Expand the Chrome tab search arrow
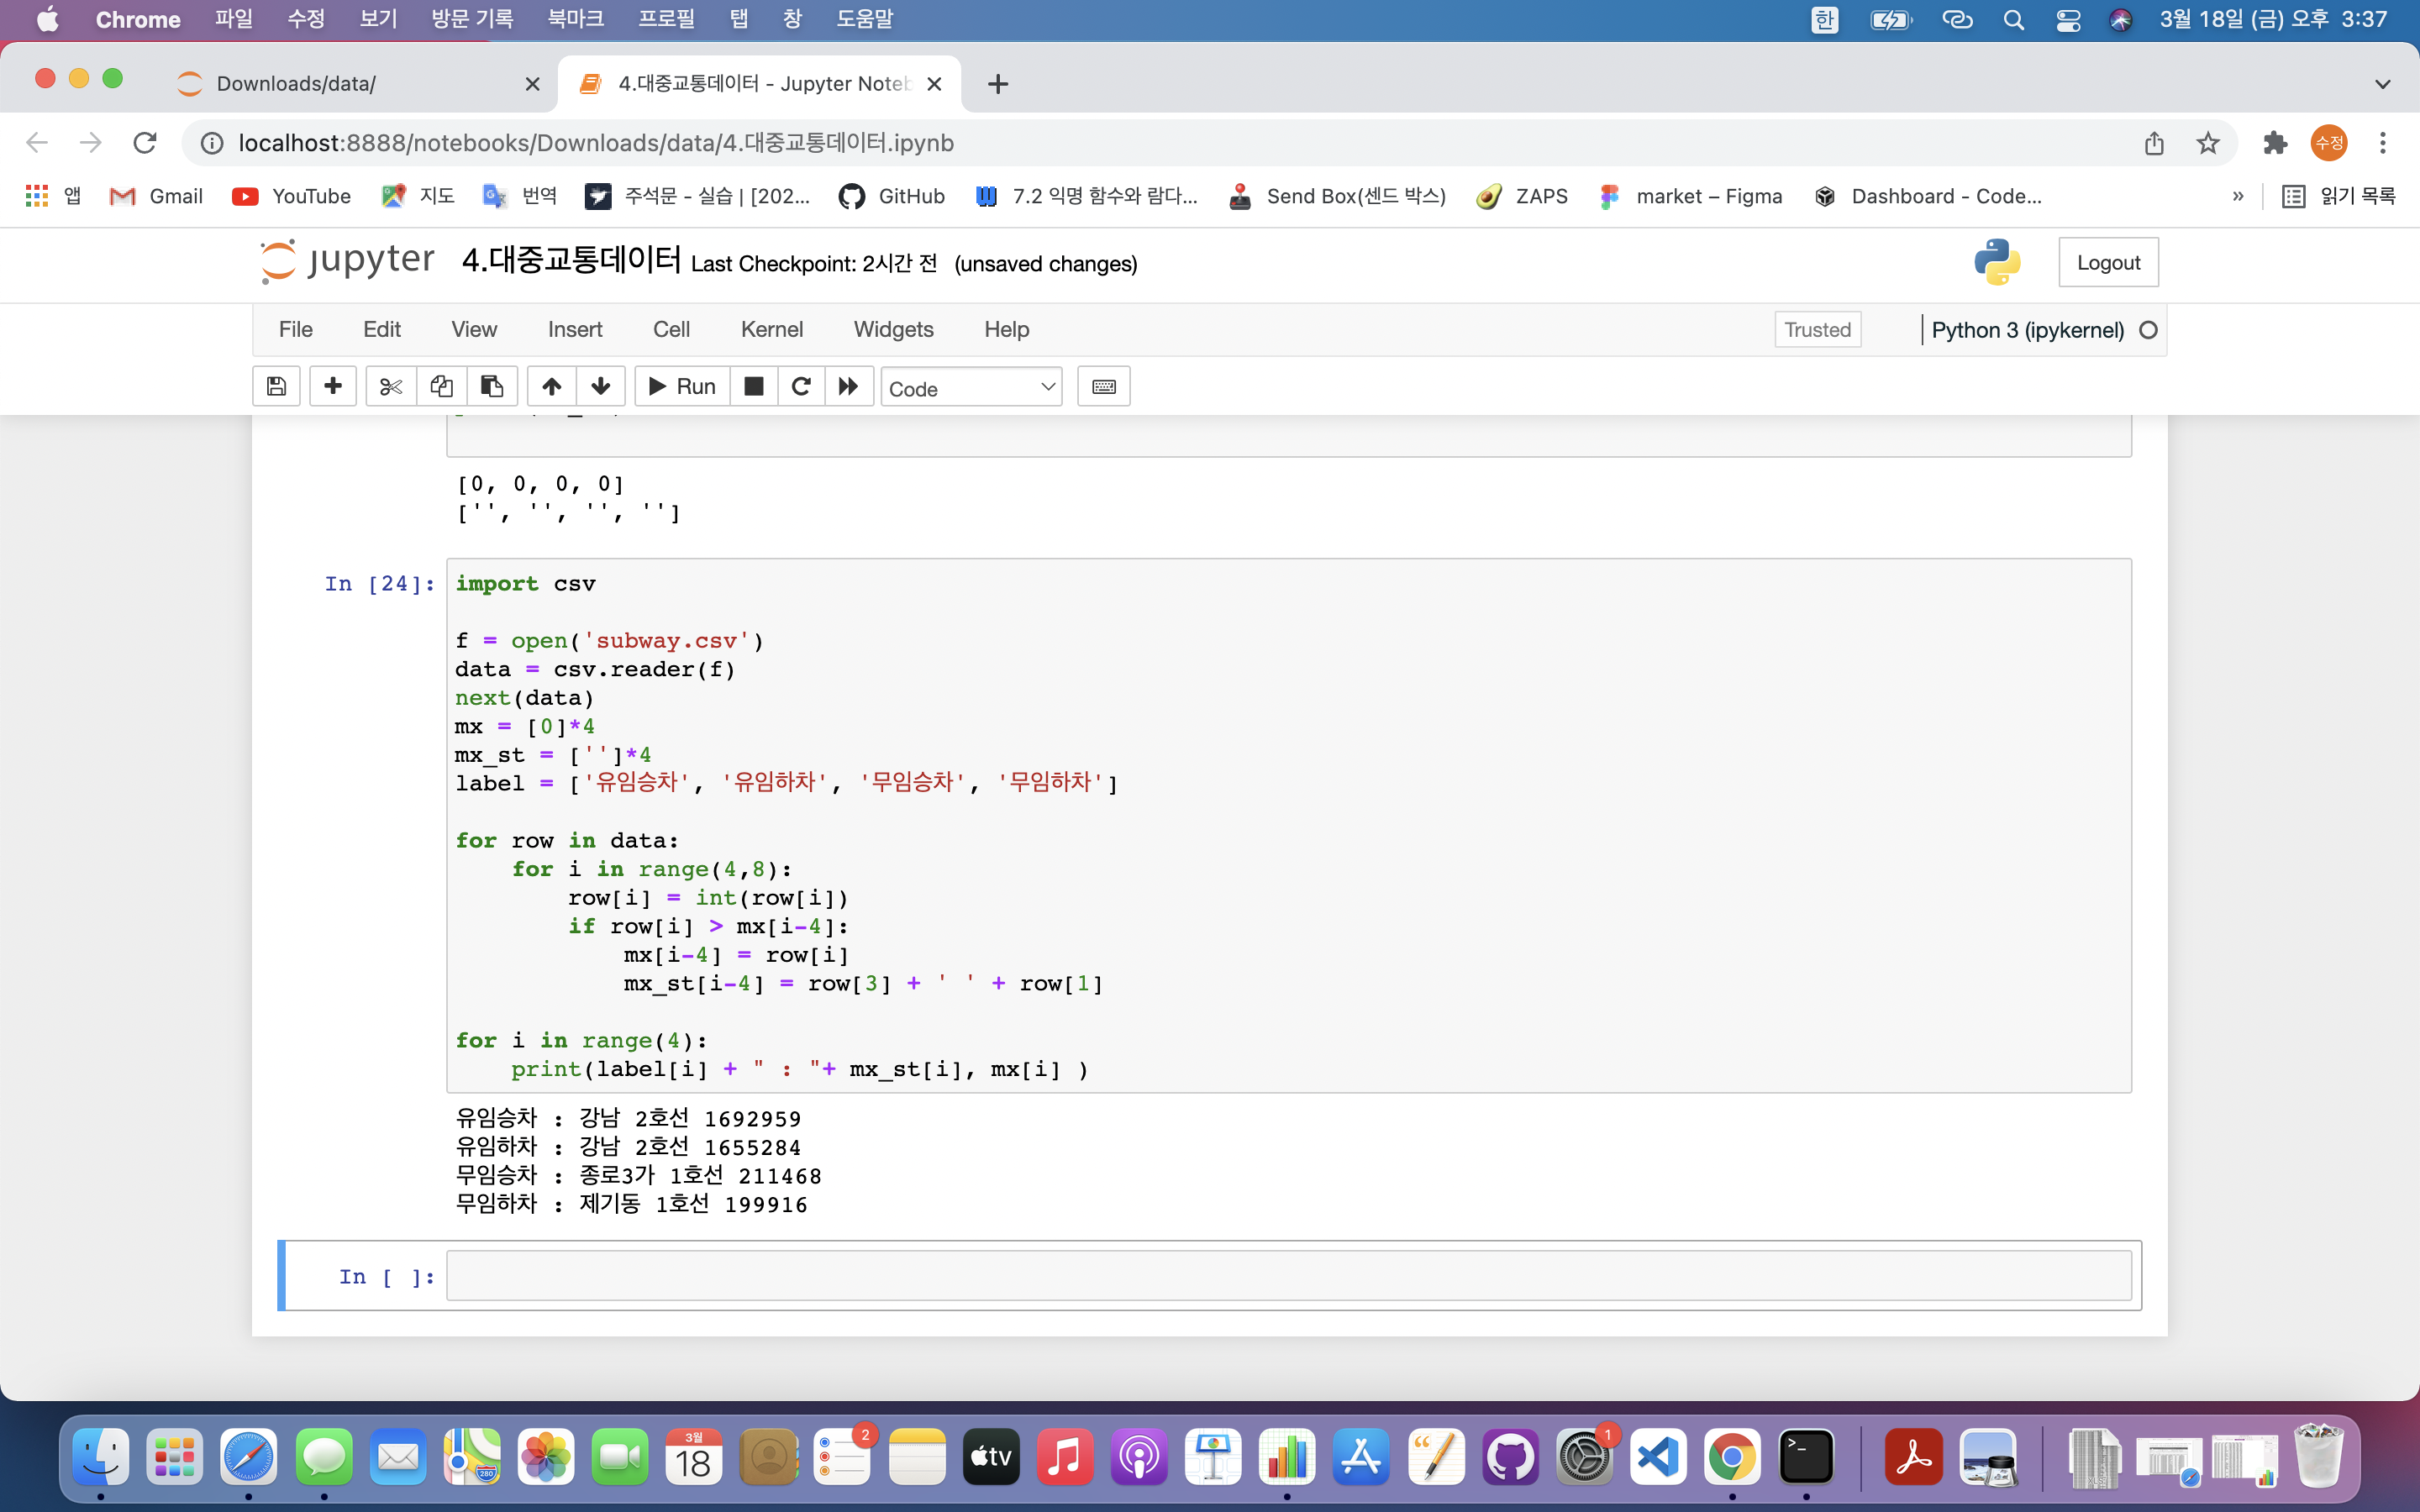Image resolution: width=2420 pixels, height=1512 pixels. coord(2382,84)
